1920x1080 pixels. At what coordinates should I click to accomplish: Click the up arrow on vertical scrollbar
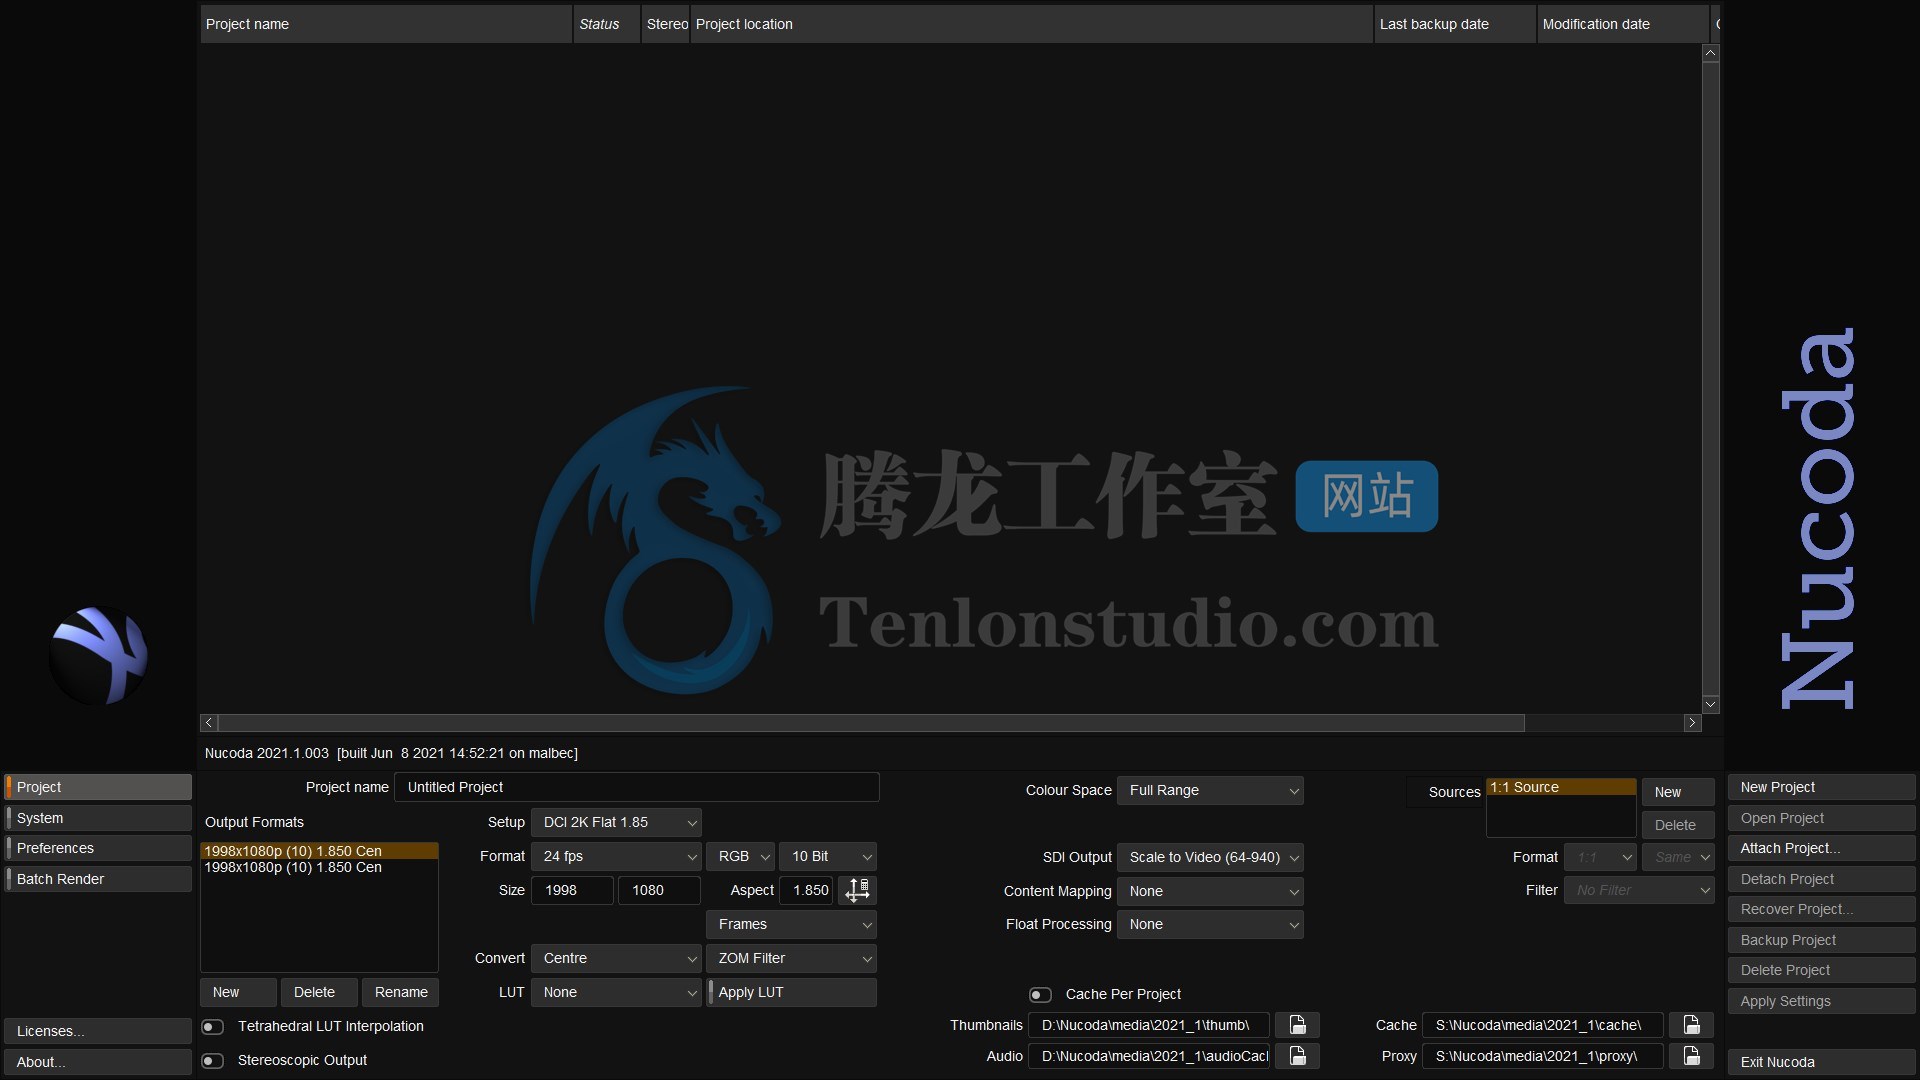1710,53
